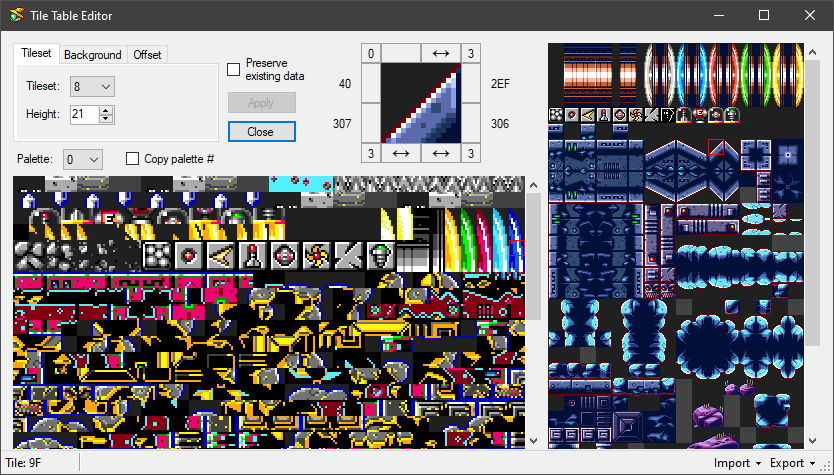Switch to the Tileset tab
Viewport: 834px width, 475px height.
pos(36,53)
